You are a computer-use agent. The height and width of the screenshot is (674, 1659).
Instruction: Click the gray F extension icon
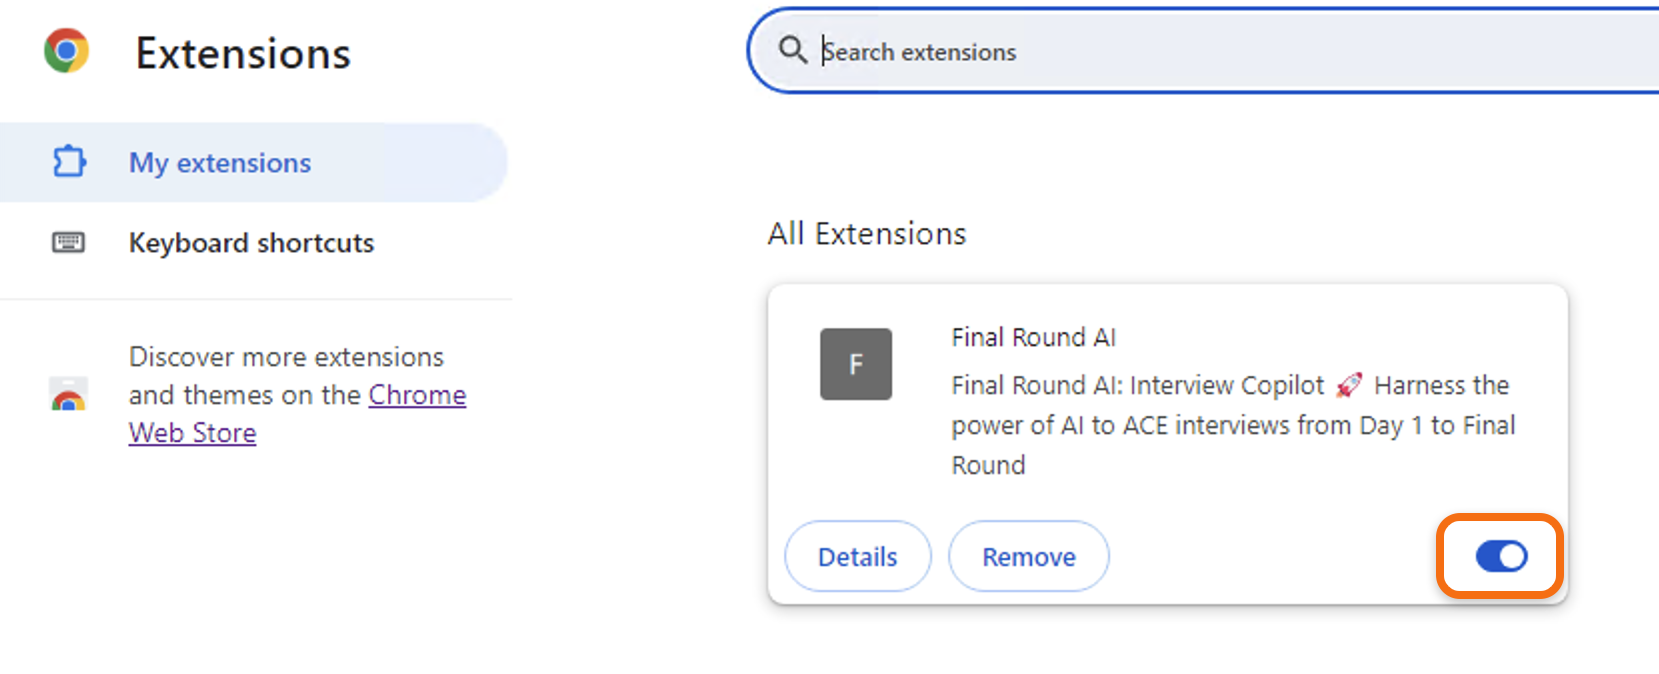[856, 364]
